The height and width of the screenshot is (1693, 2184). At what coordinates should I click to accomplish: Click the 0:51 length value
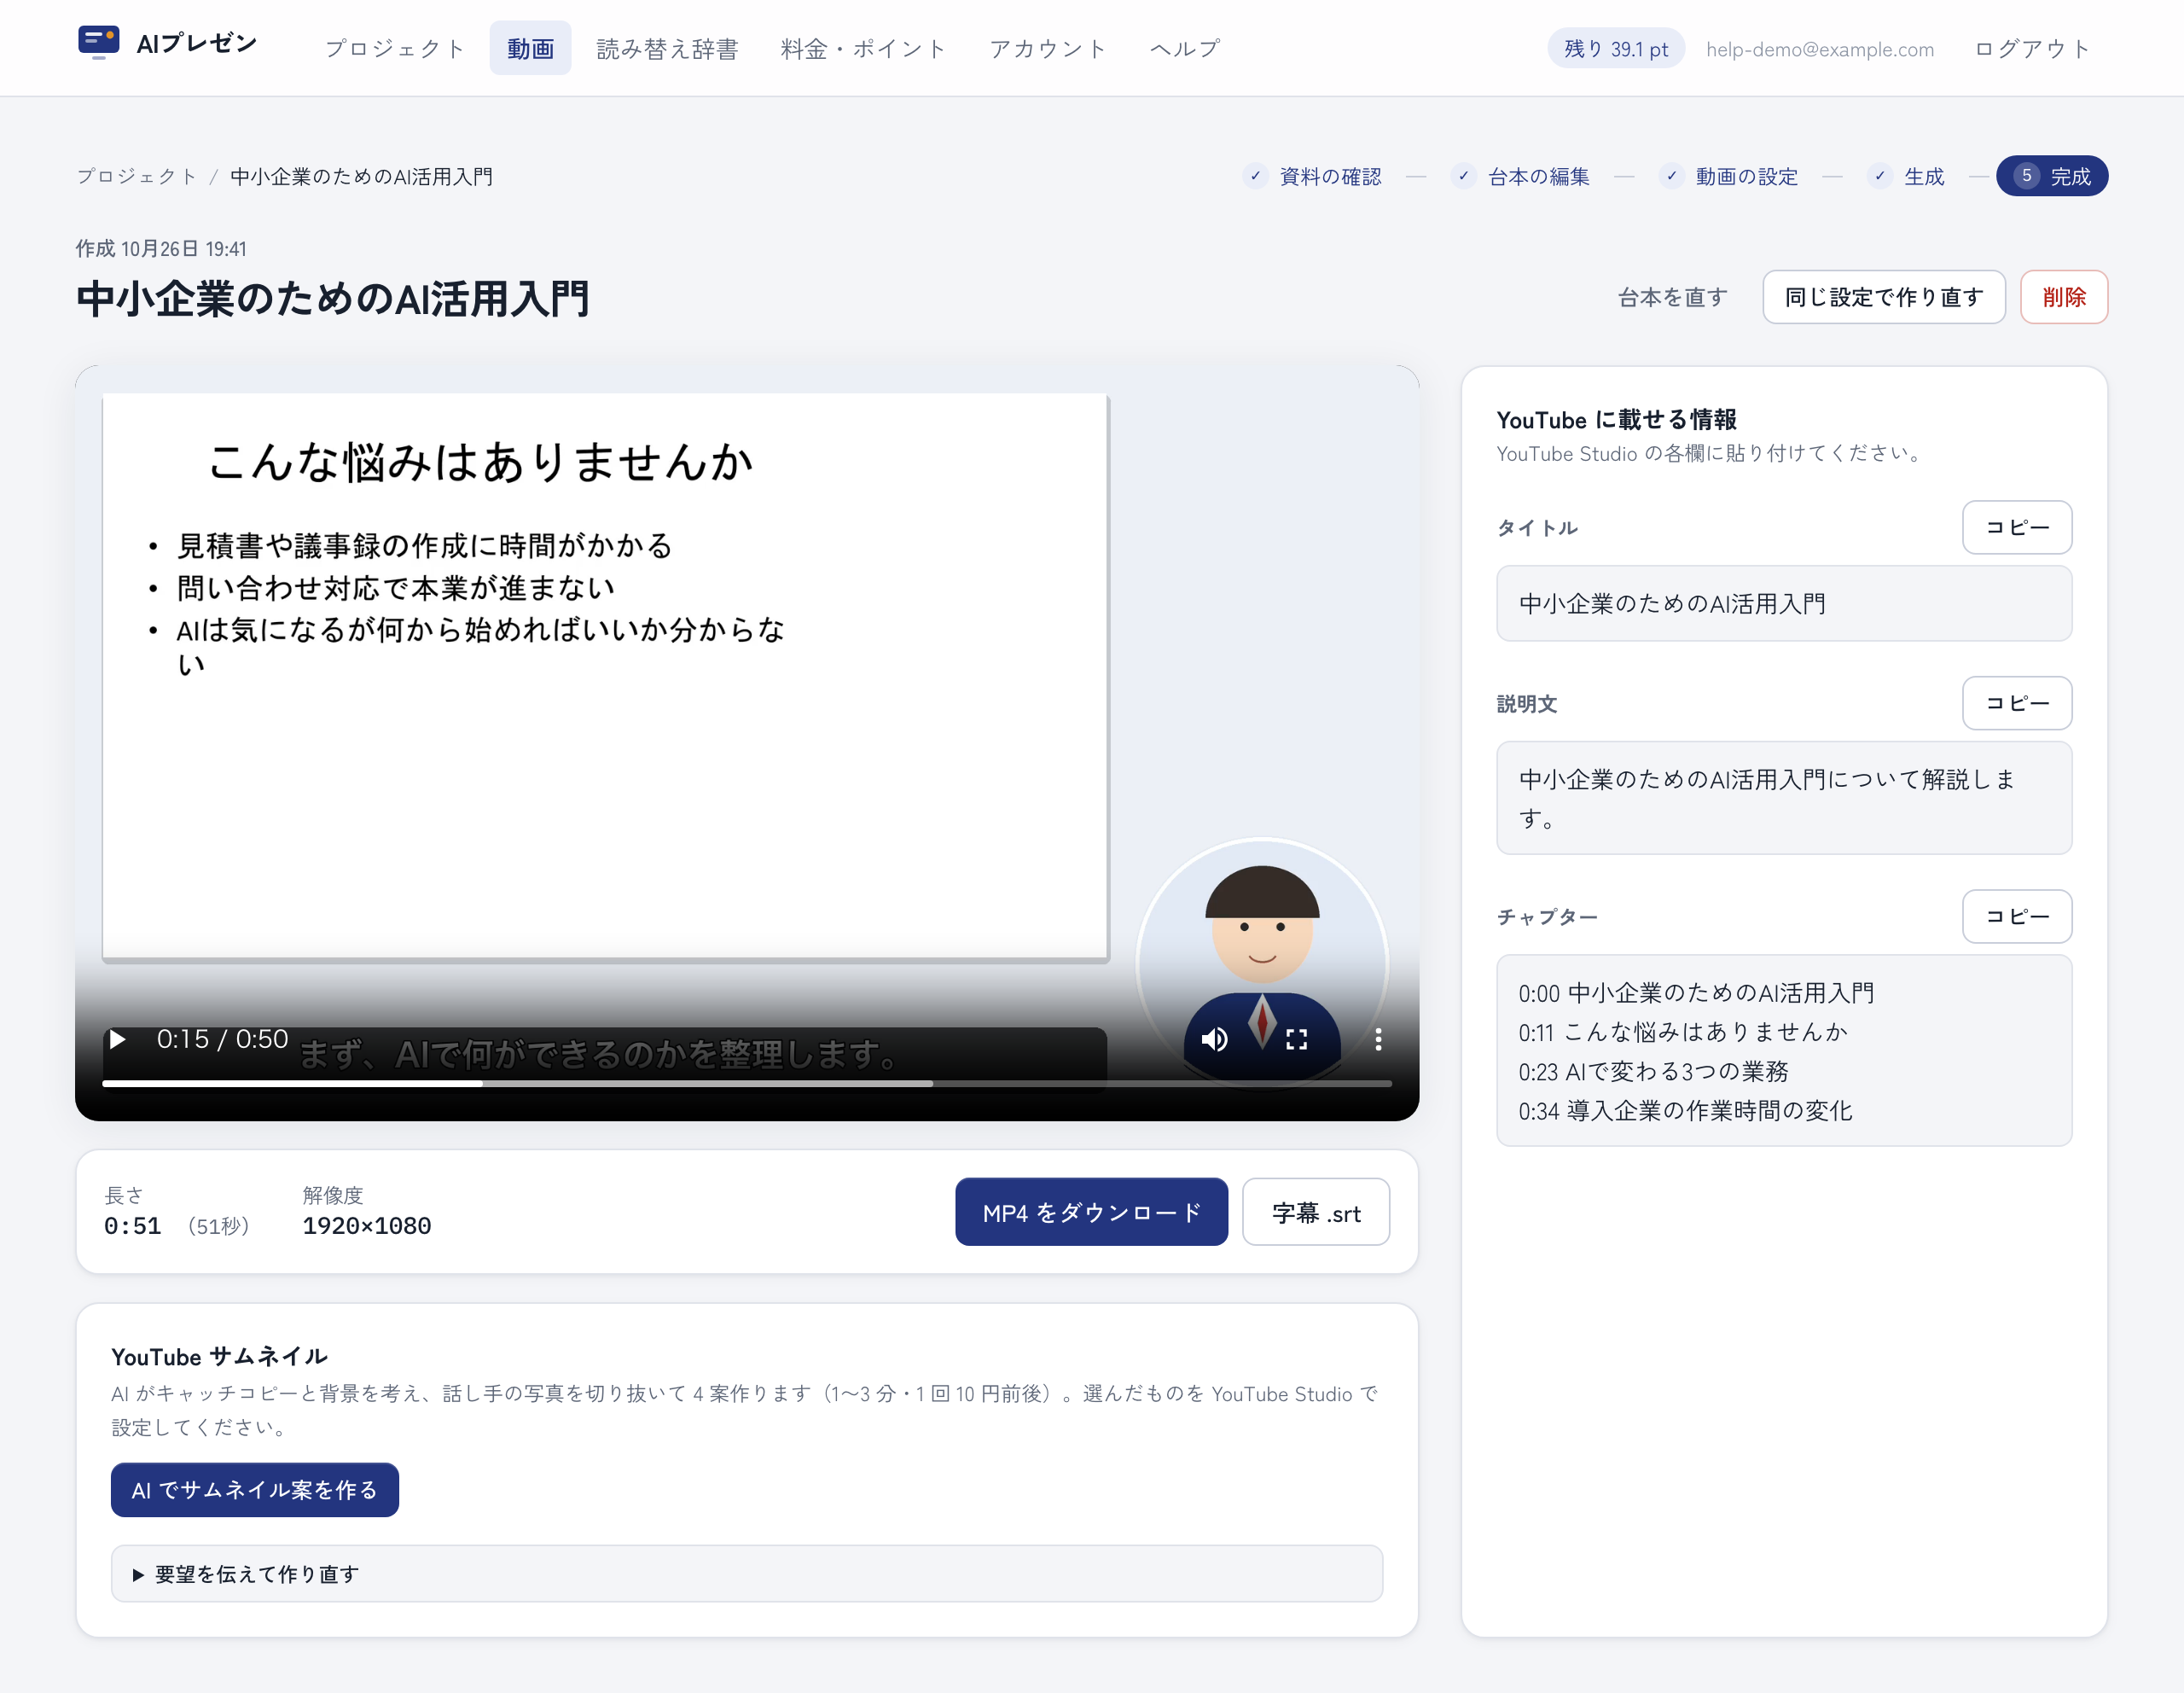pos(132,1225)
